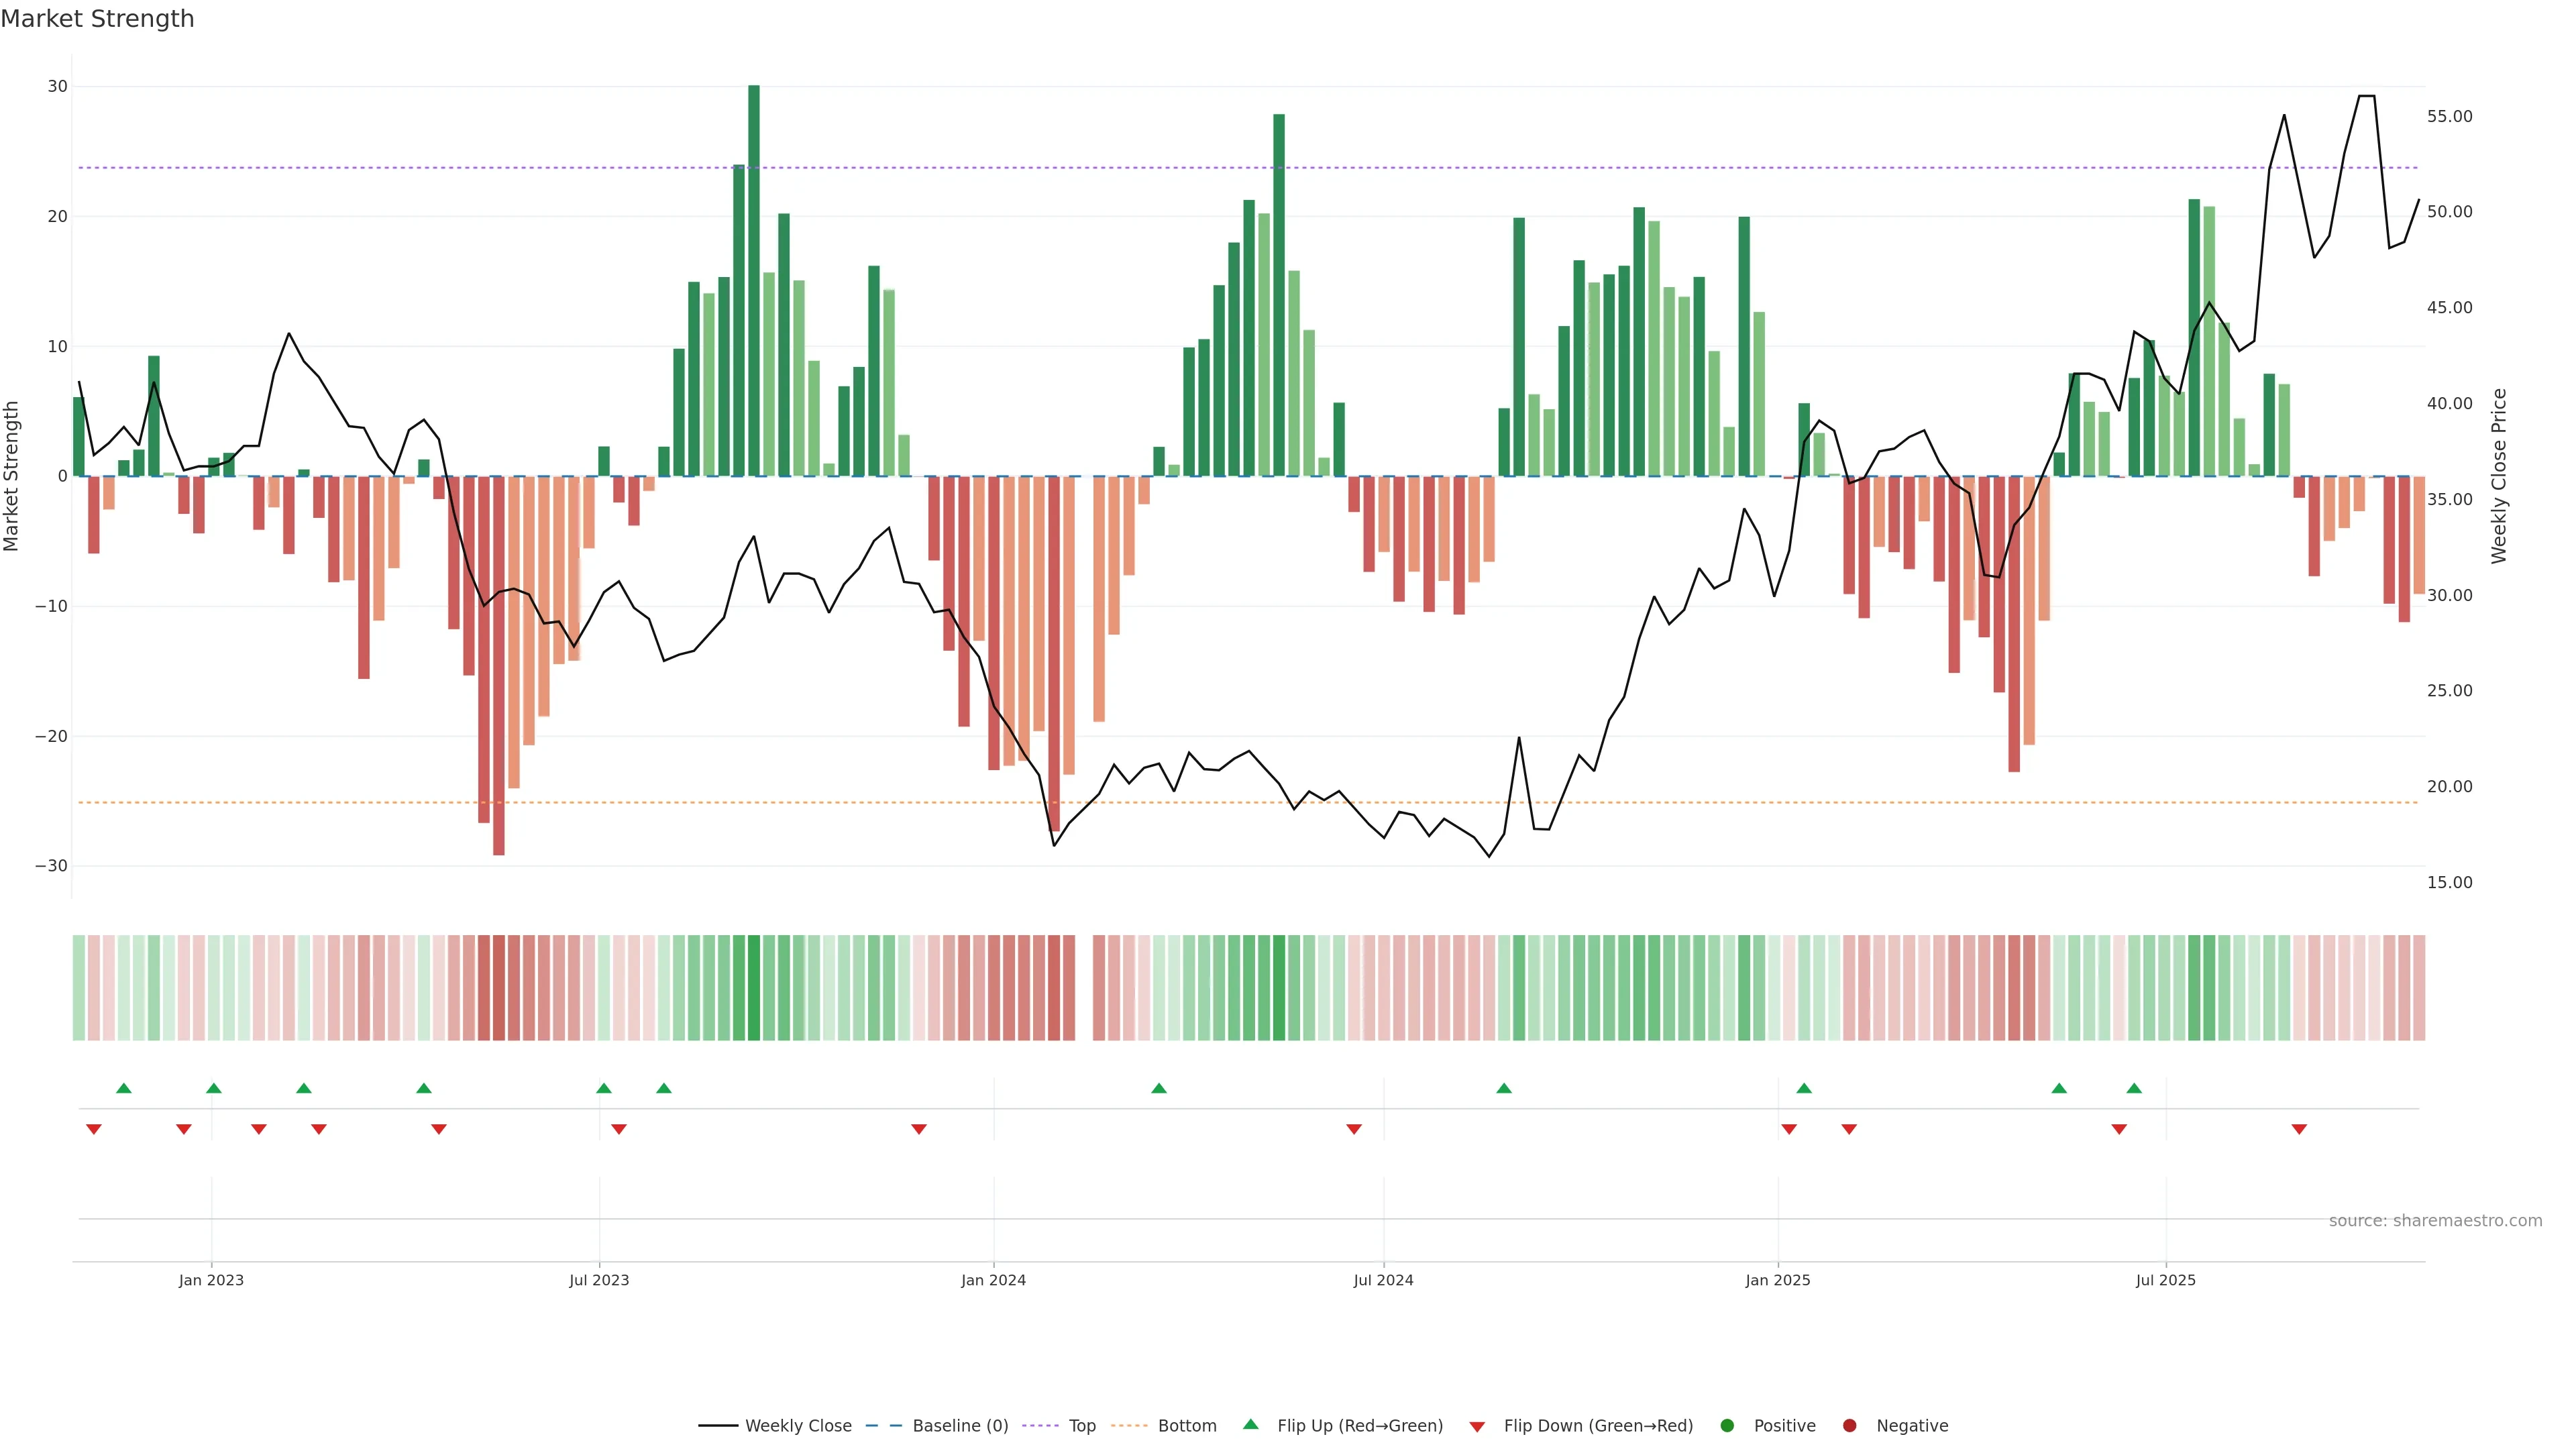Open the source sharemaestro.com text
The image size is (2576, 1449).
pyautogui.click(x=2435, y=1221)
